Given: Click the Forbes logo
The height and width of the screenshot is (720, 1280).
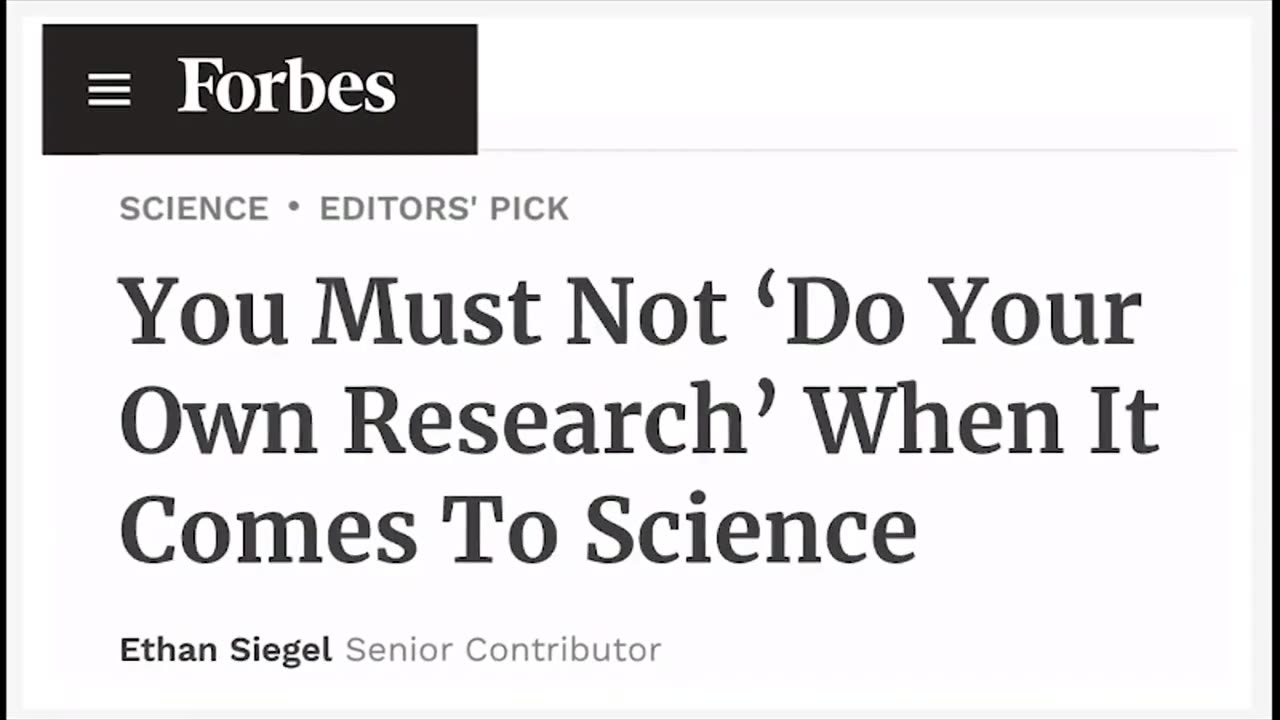Looking at the screenshot, I should [x=287, y=86].
